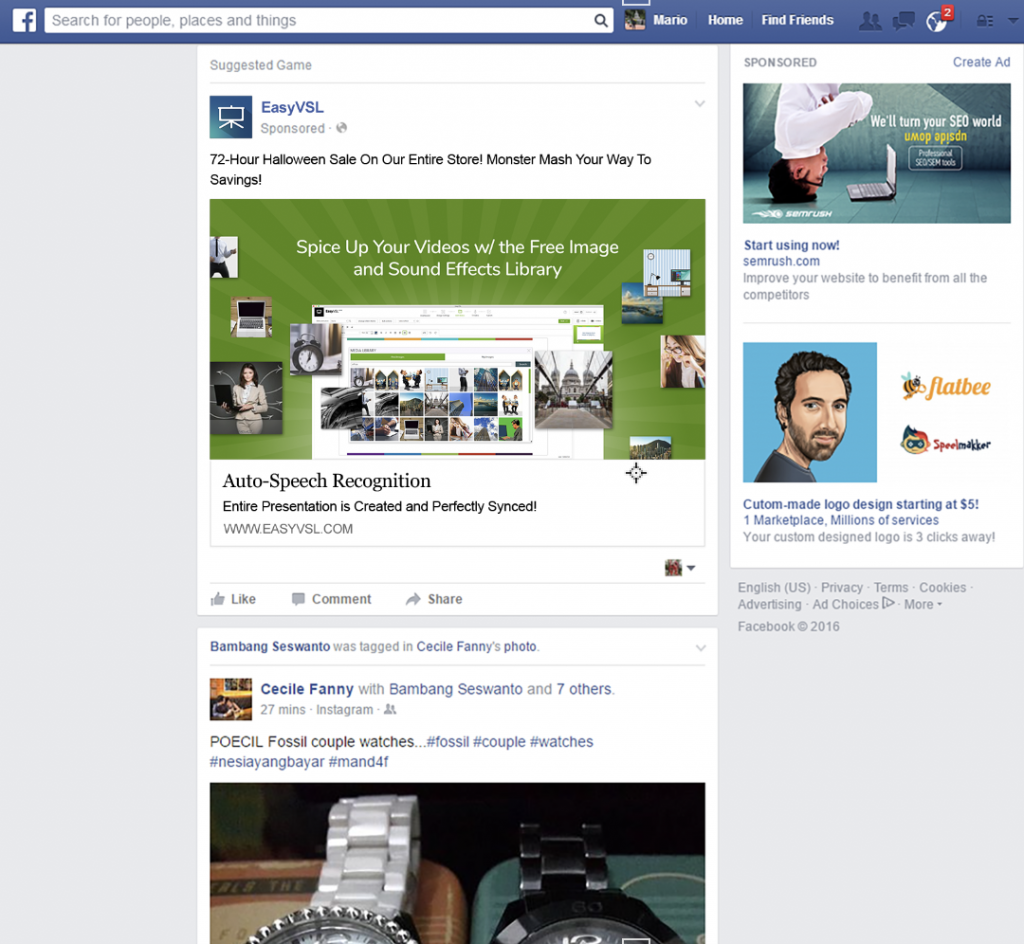Open the Terms footer link
1024x944 pixels.
point(891,588)
